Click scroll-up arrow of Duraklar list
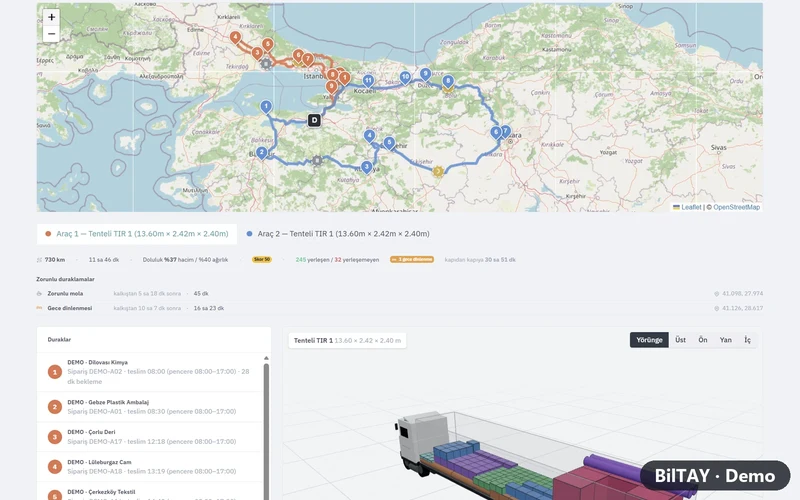Screen dimensions: 800x500 coord(266,358)
